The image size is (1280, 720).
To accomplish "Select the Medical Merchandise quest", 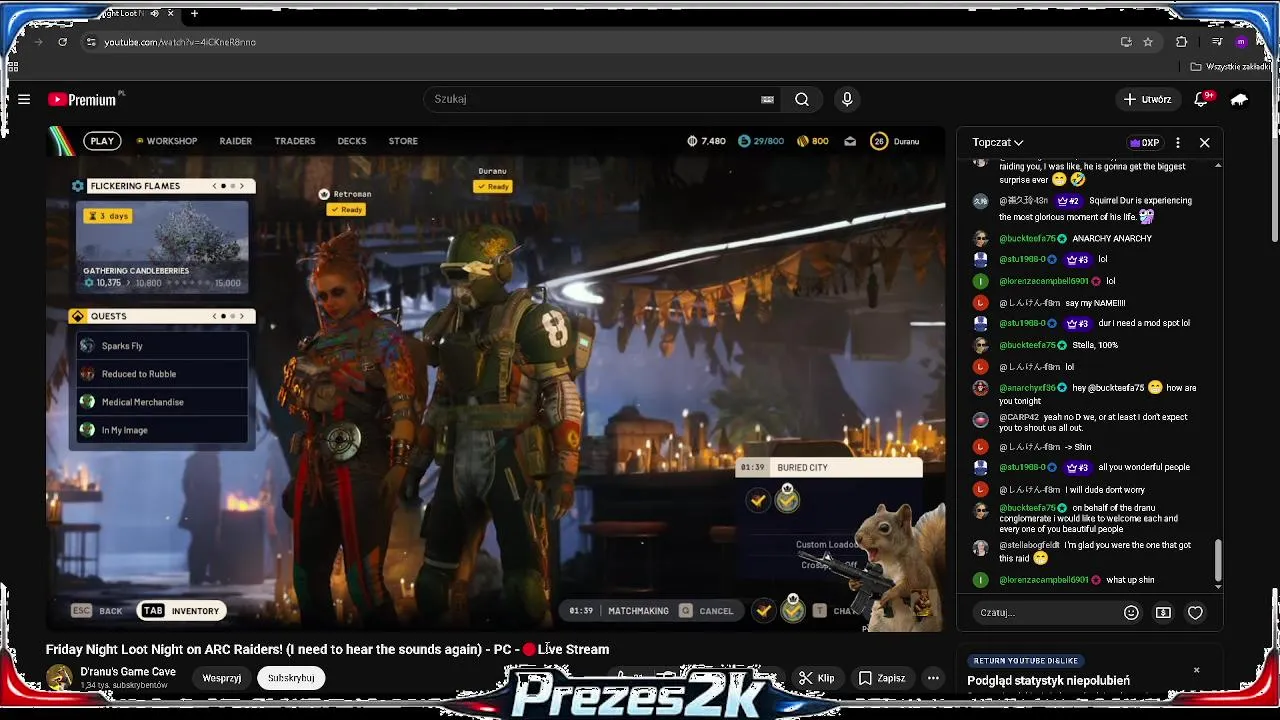I will (162, 402).
